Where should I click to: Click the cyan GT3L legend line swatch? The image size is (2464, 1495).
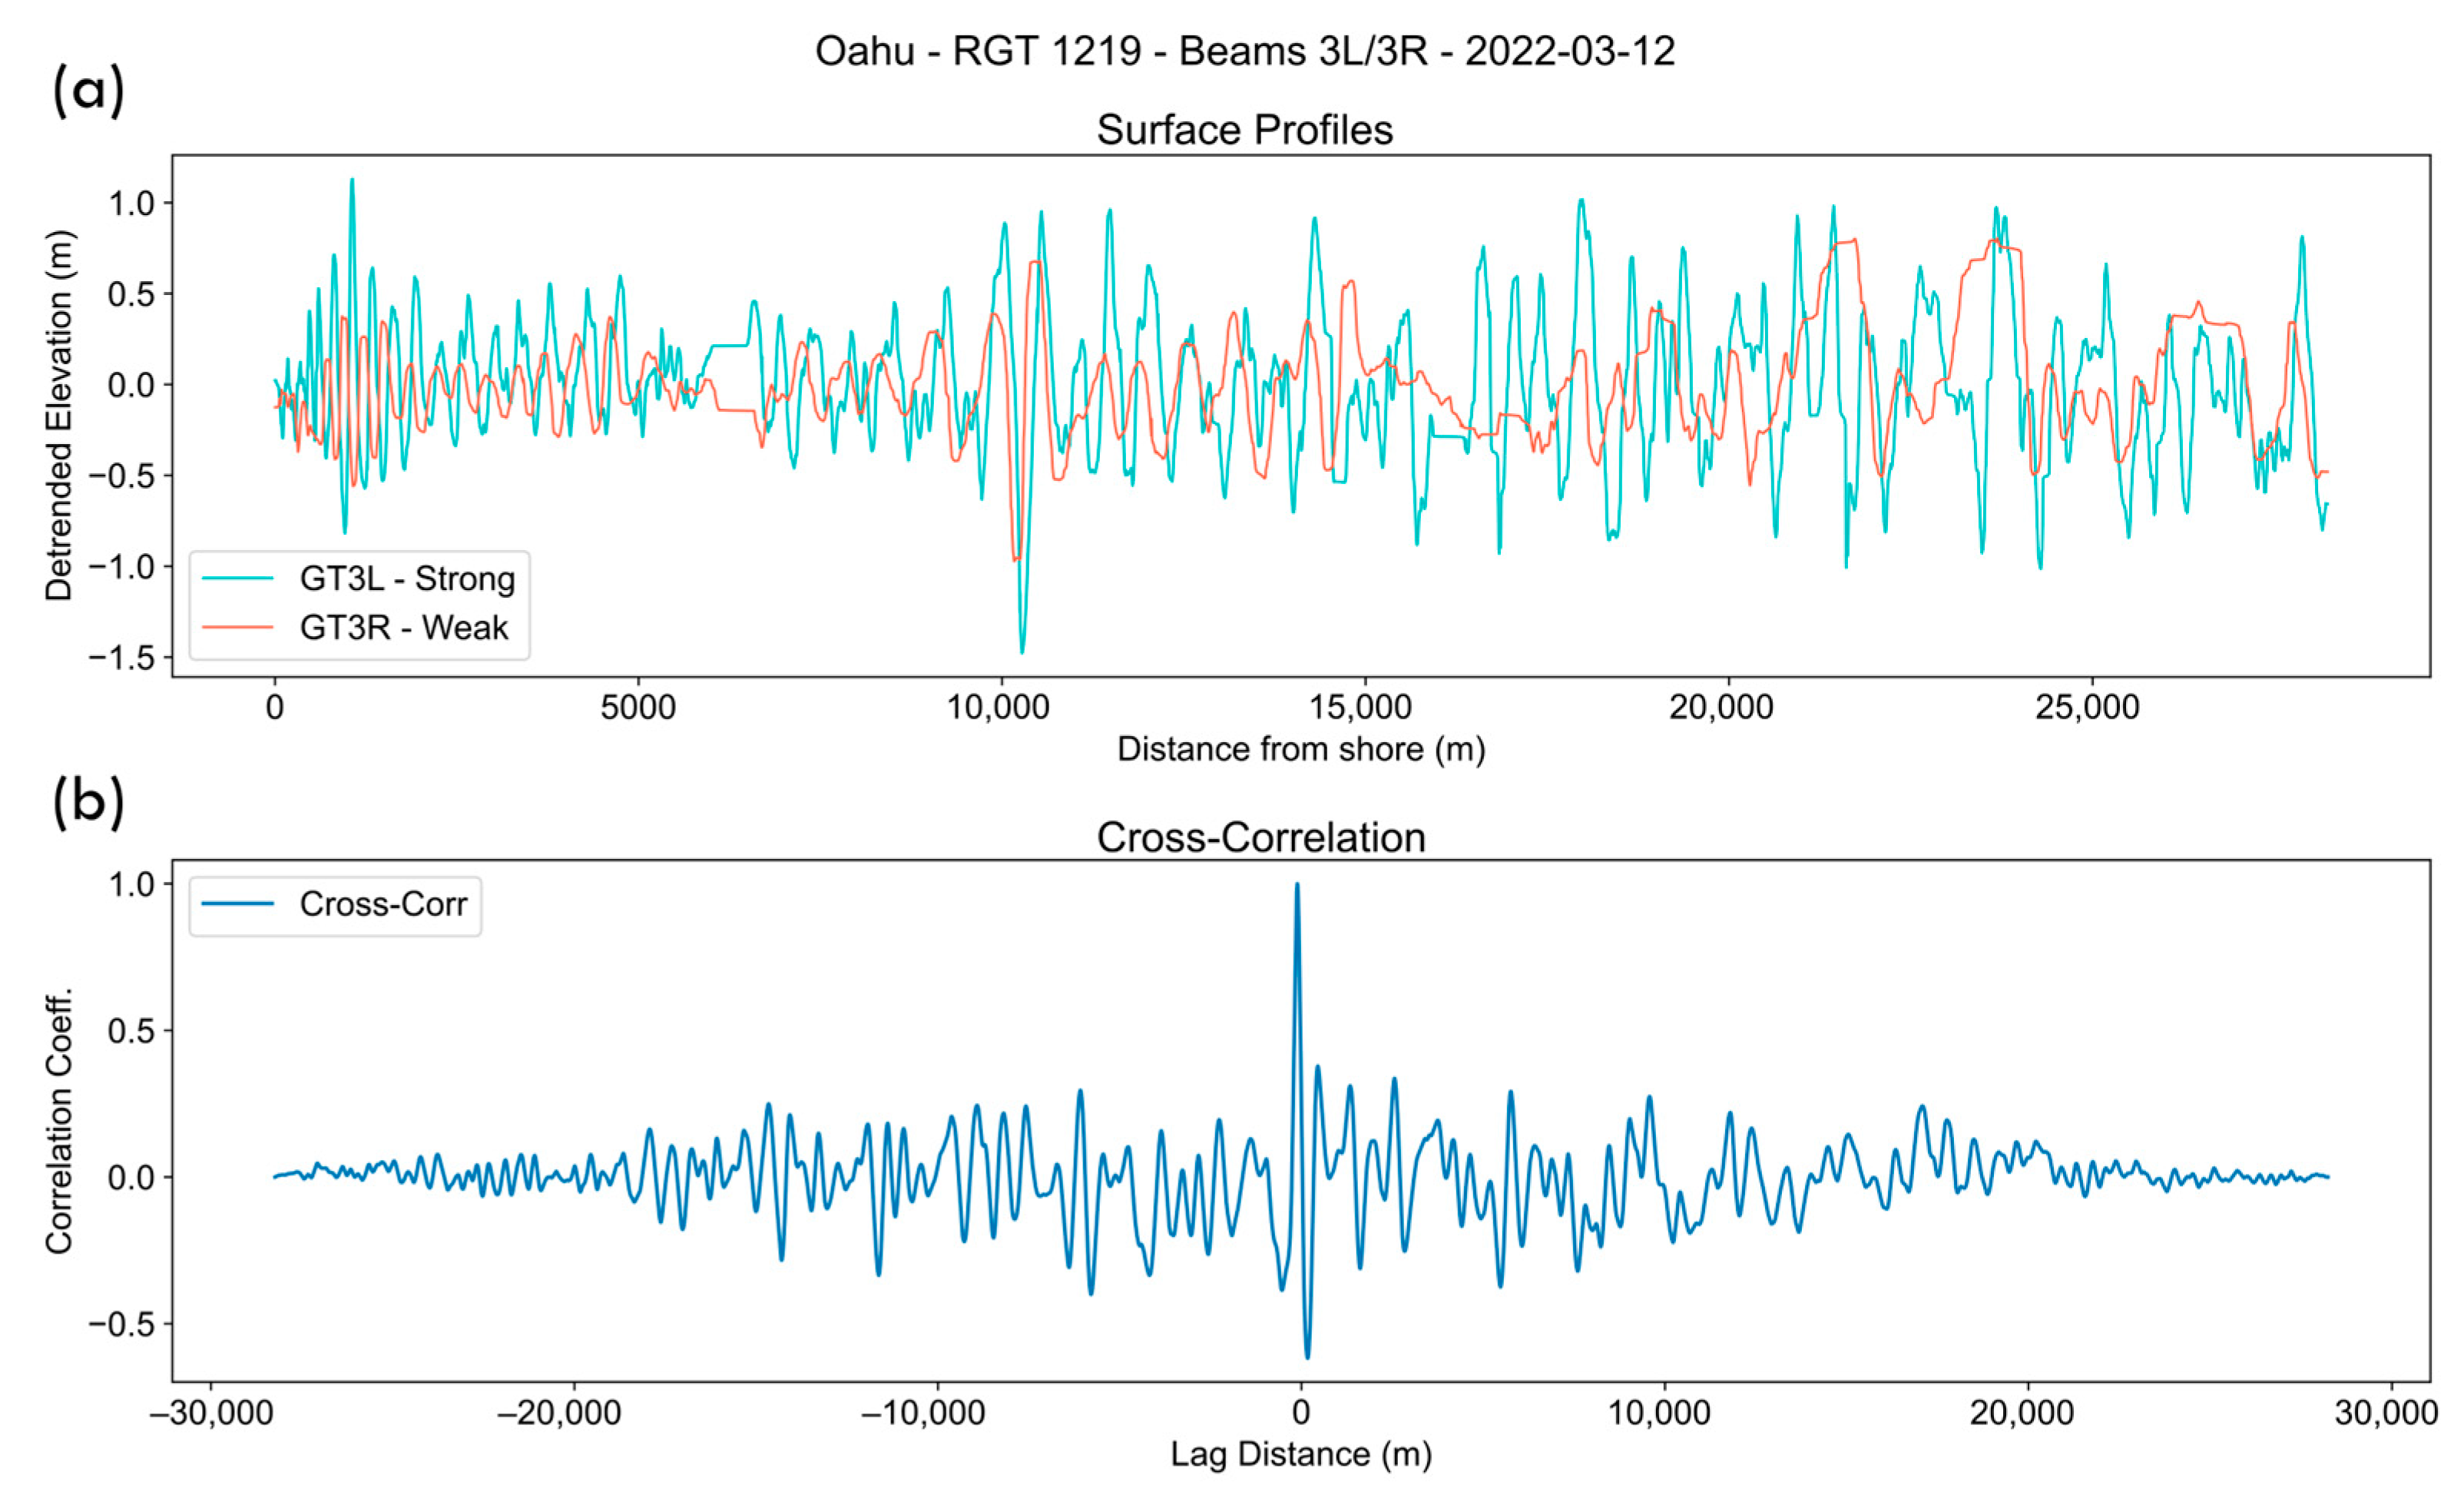238,579
